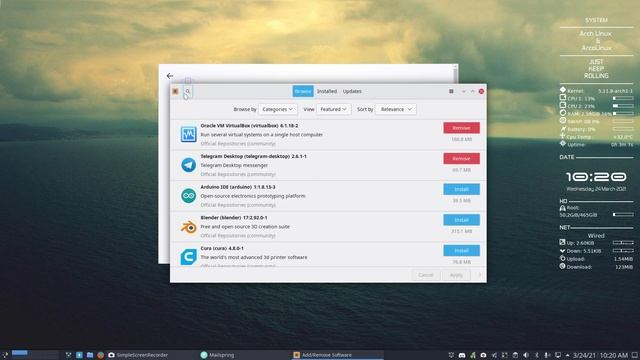Viewport: 640px width, 360px height.
Task: Click 'Open-source electronics prototyping platform' text
Action: (x=253, y=196)
